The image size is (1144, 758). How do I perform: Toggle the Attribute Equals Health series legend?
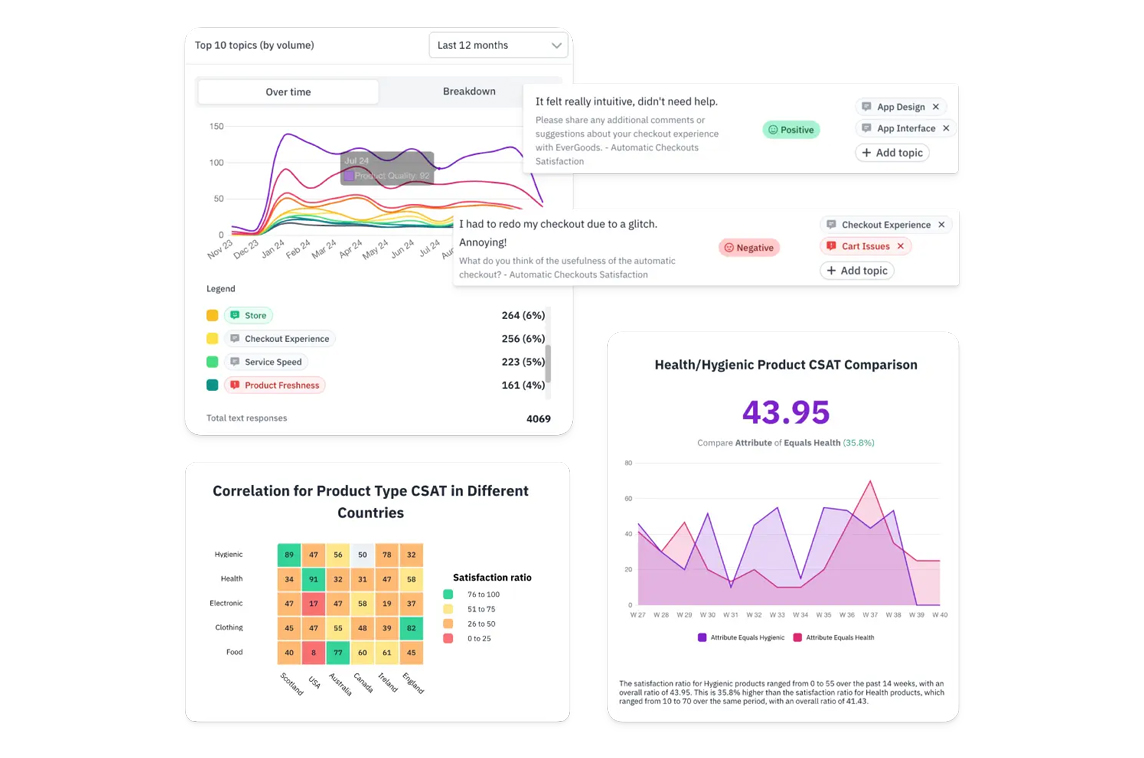[834, 638]
